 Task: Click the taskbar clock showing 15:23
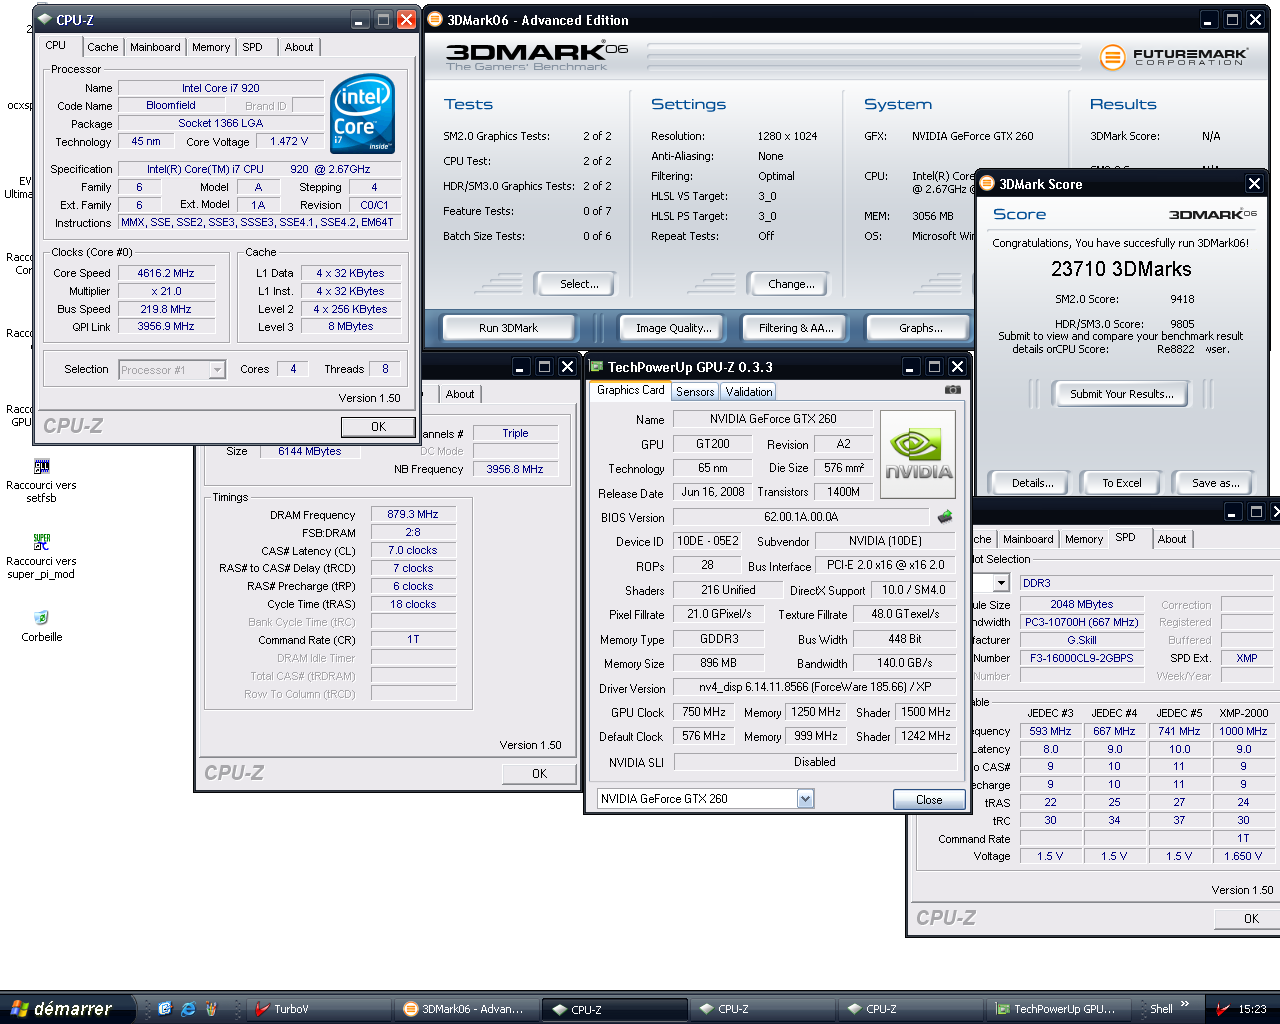(1252, 1009)
